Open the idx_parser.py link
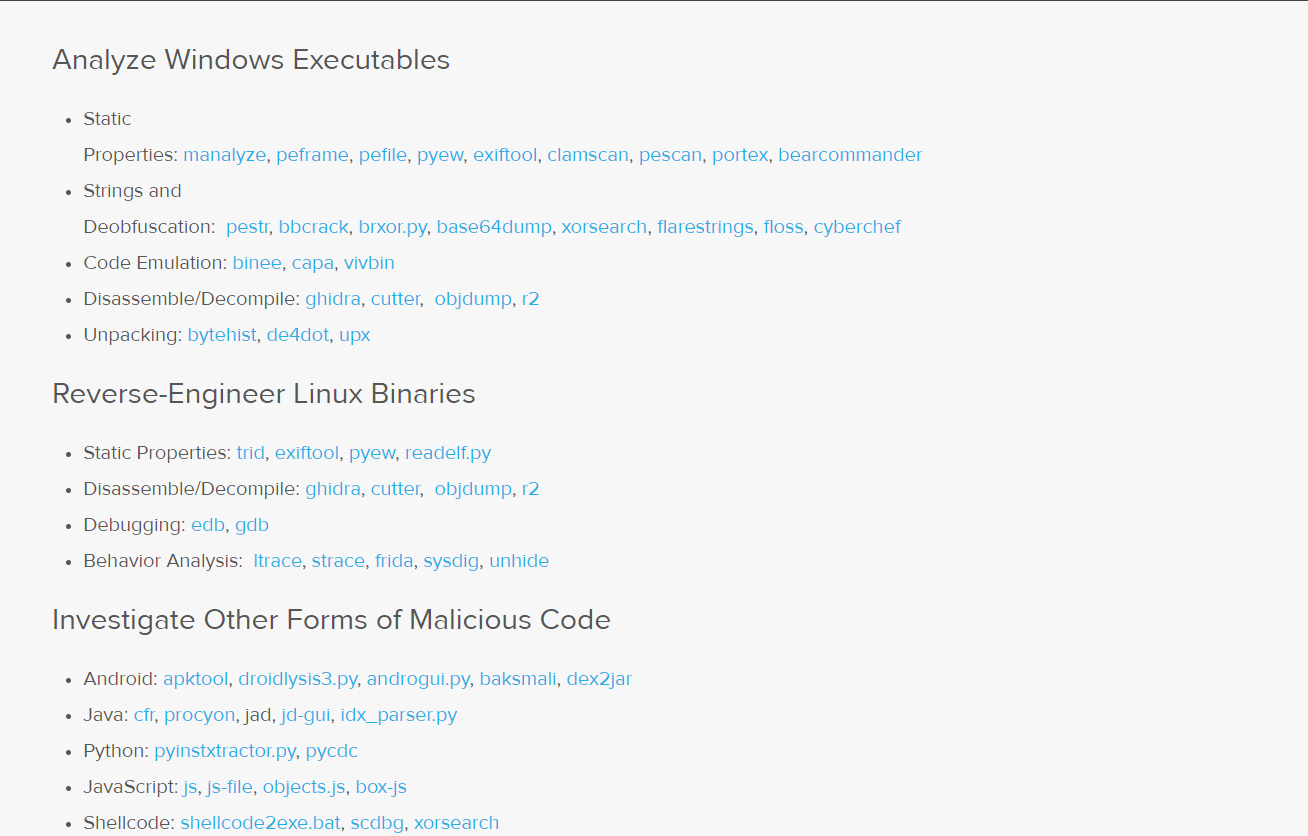The height and width of the screenshot is (836, 1308). click(x=399, y=715)
